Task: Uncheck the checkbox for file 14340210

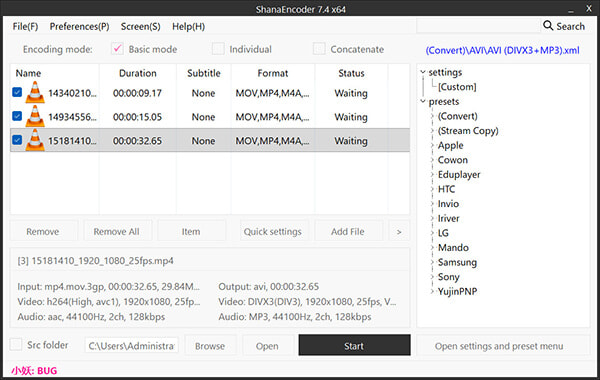Action: [x=17, y=92]
